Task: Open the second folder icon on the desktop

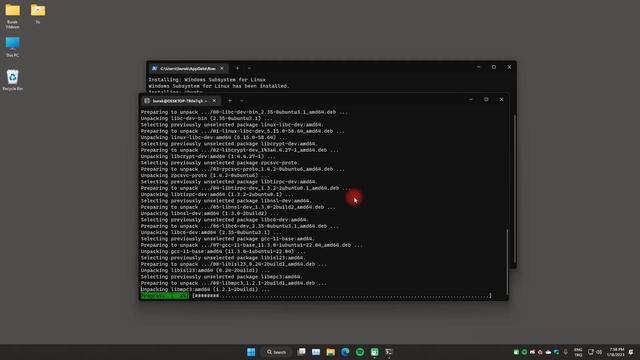Action: click(x=38, y=13)
